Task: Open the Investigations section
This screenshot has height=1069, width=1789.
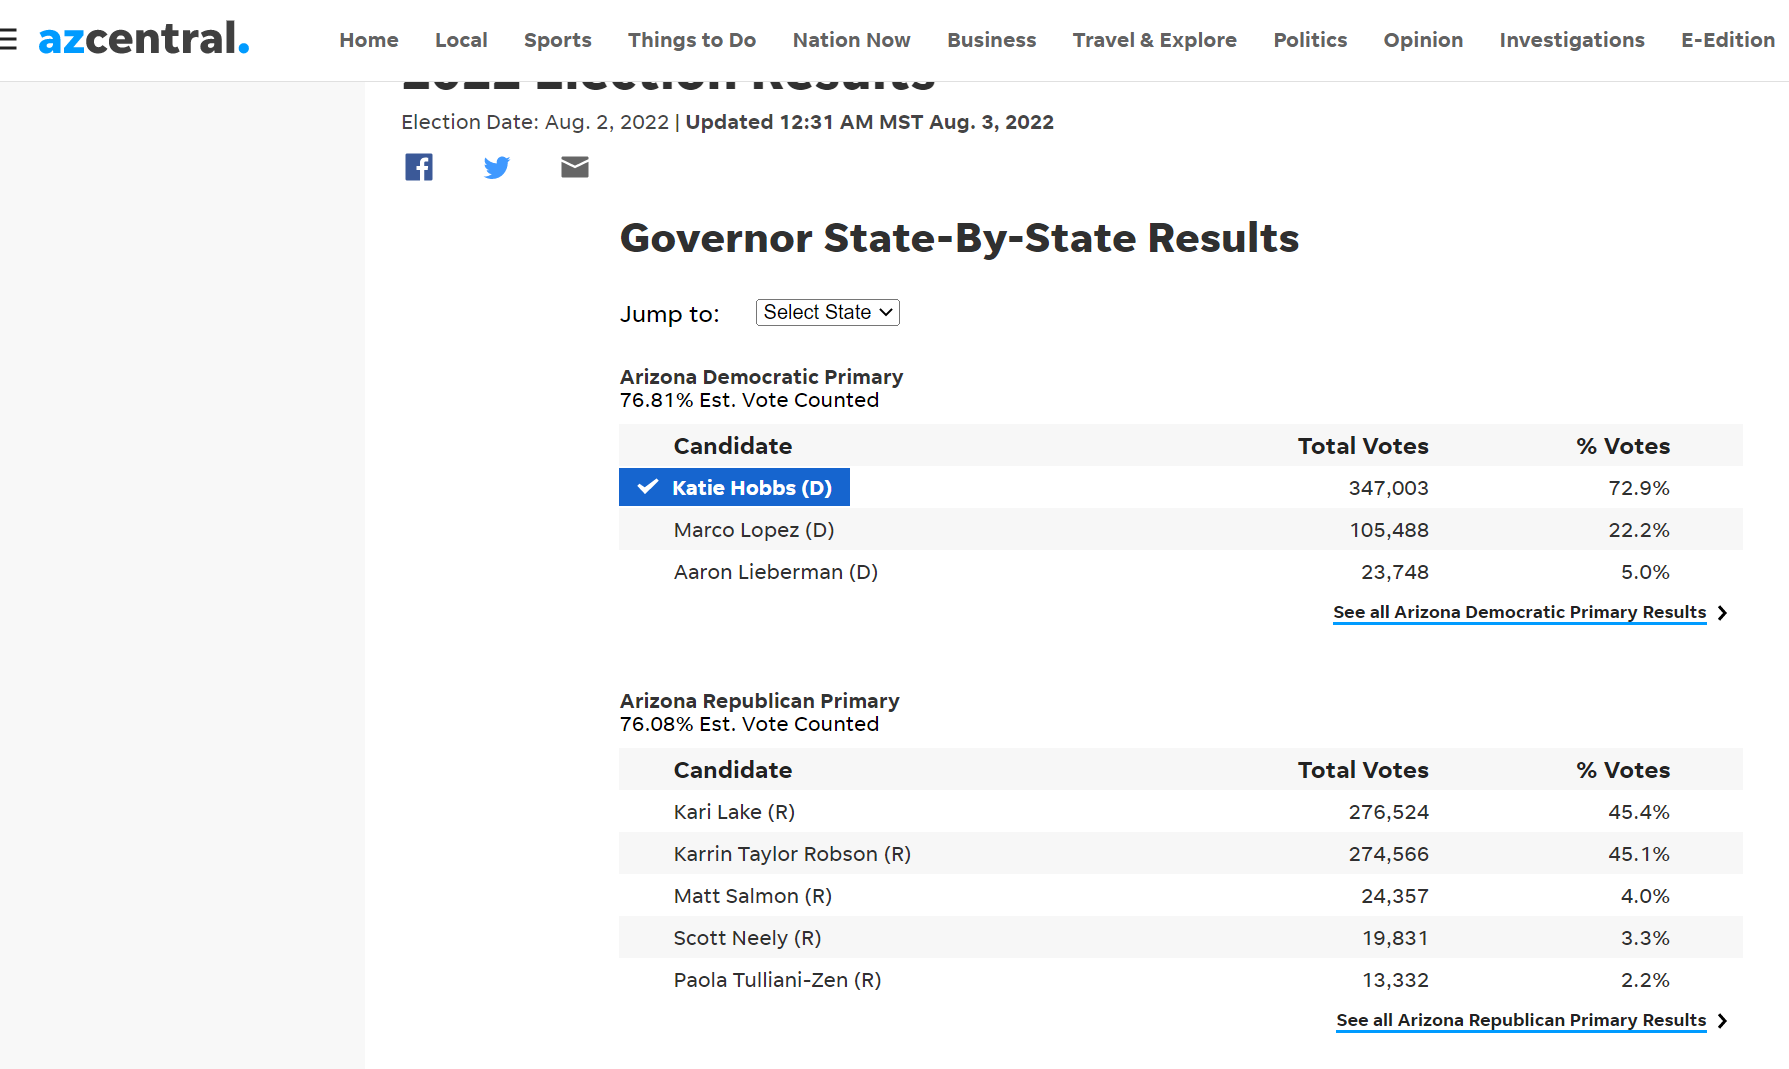Action: click(x=1572, y=40)
